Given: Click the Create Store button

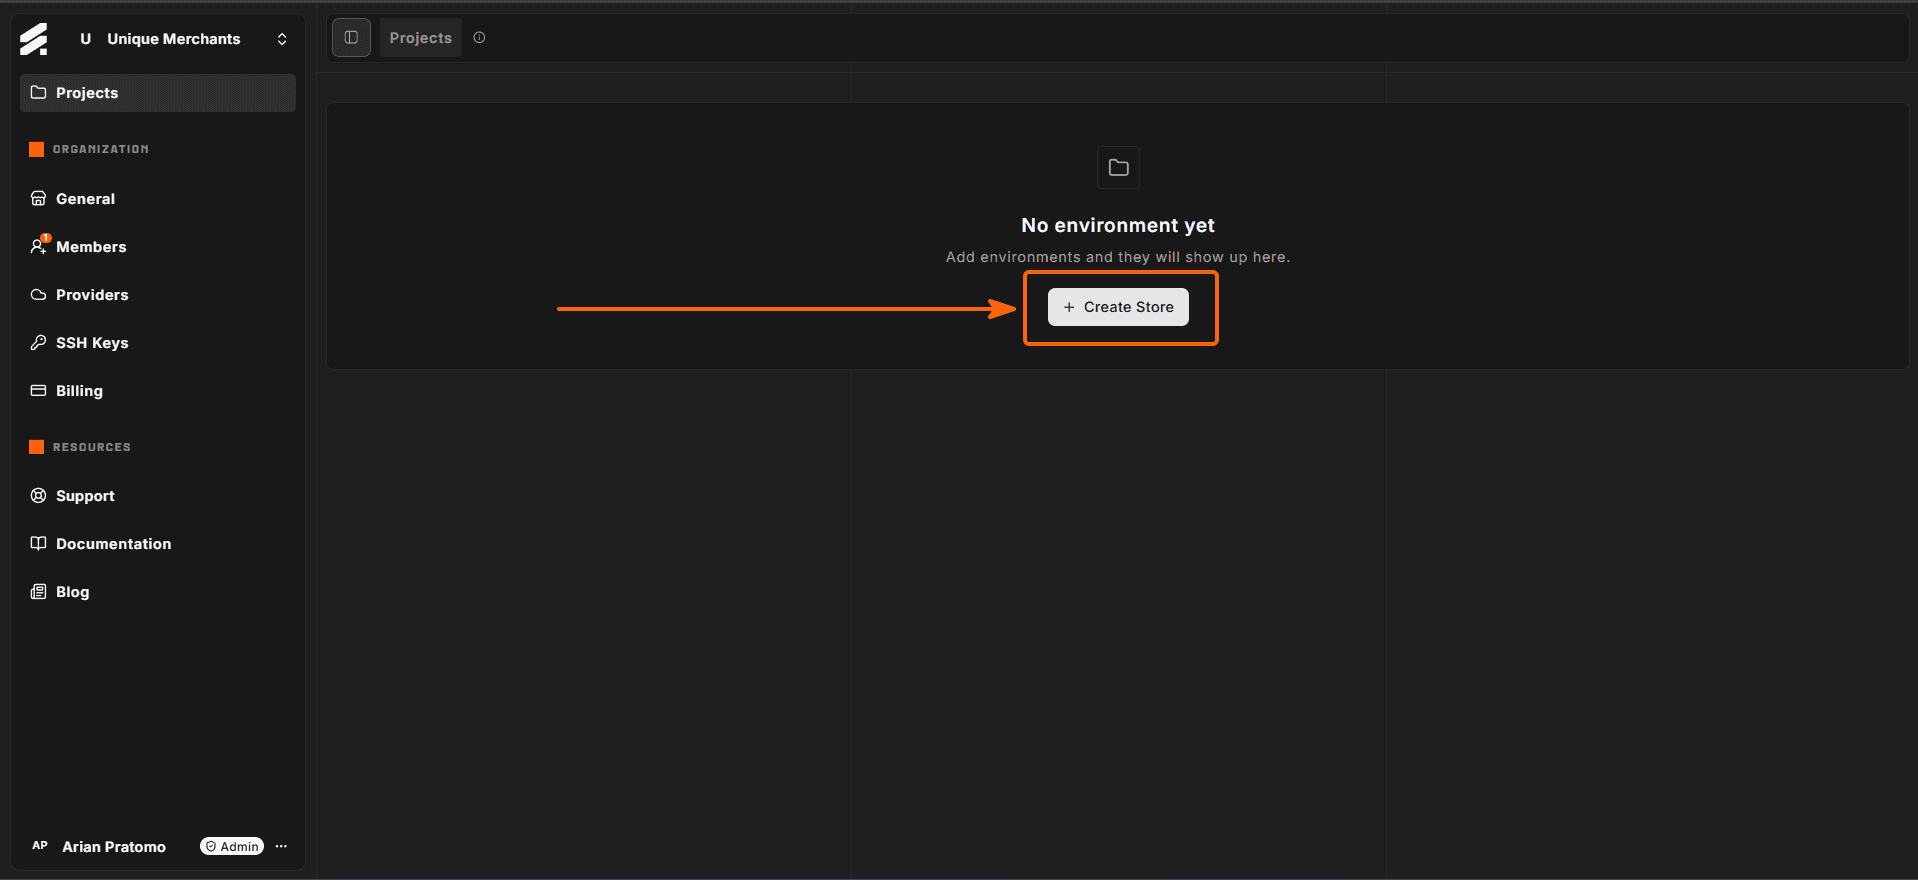Looking at the screenshot, I should tap(1118, 307).
